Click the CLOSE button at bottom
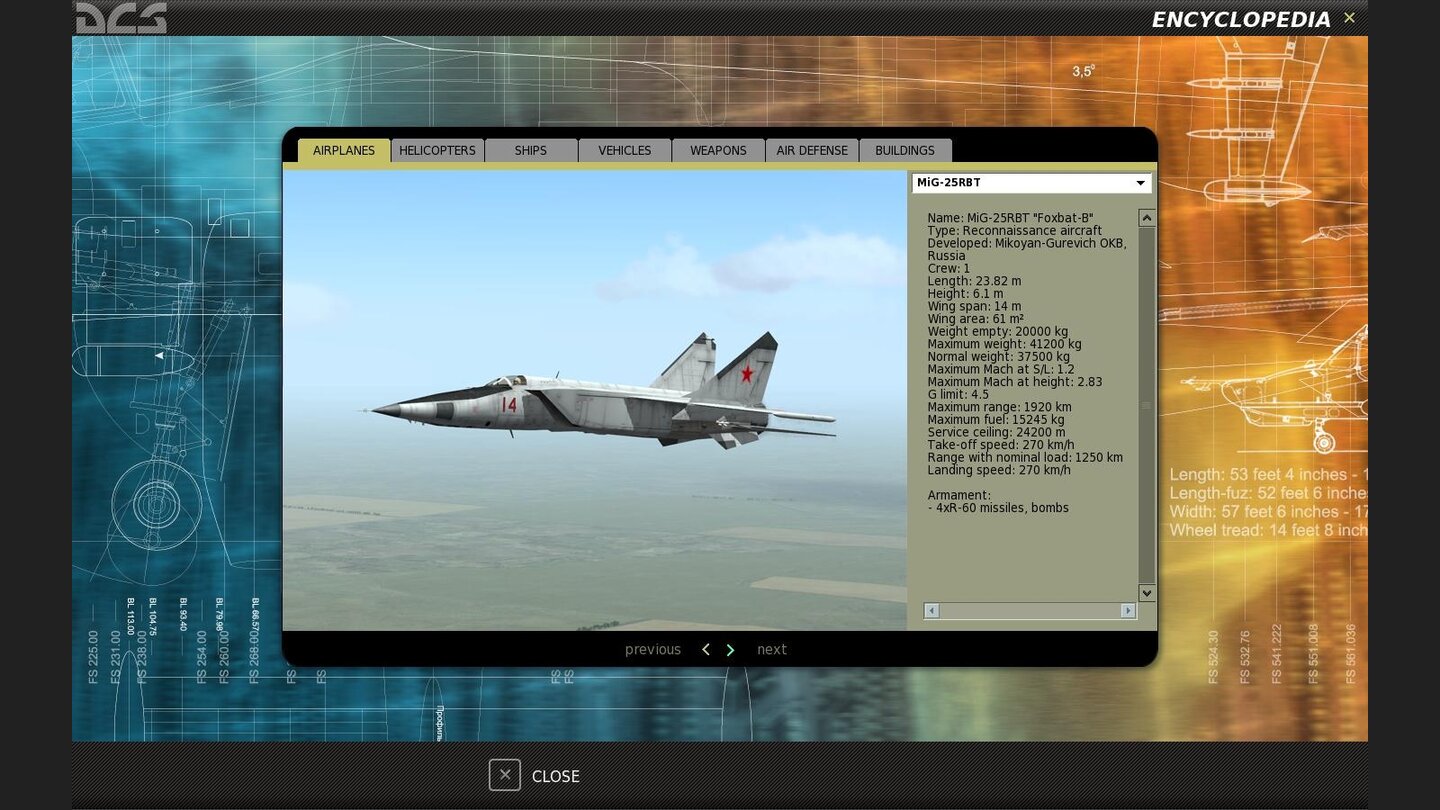 tap(534, 776)
